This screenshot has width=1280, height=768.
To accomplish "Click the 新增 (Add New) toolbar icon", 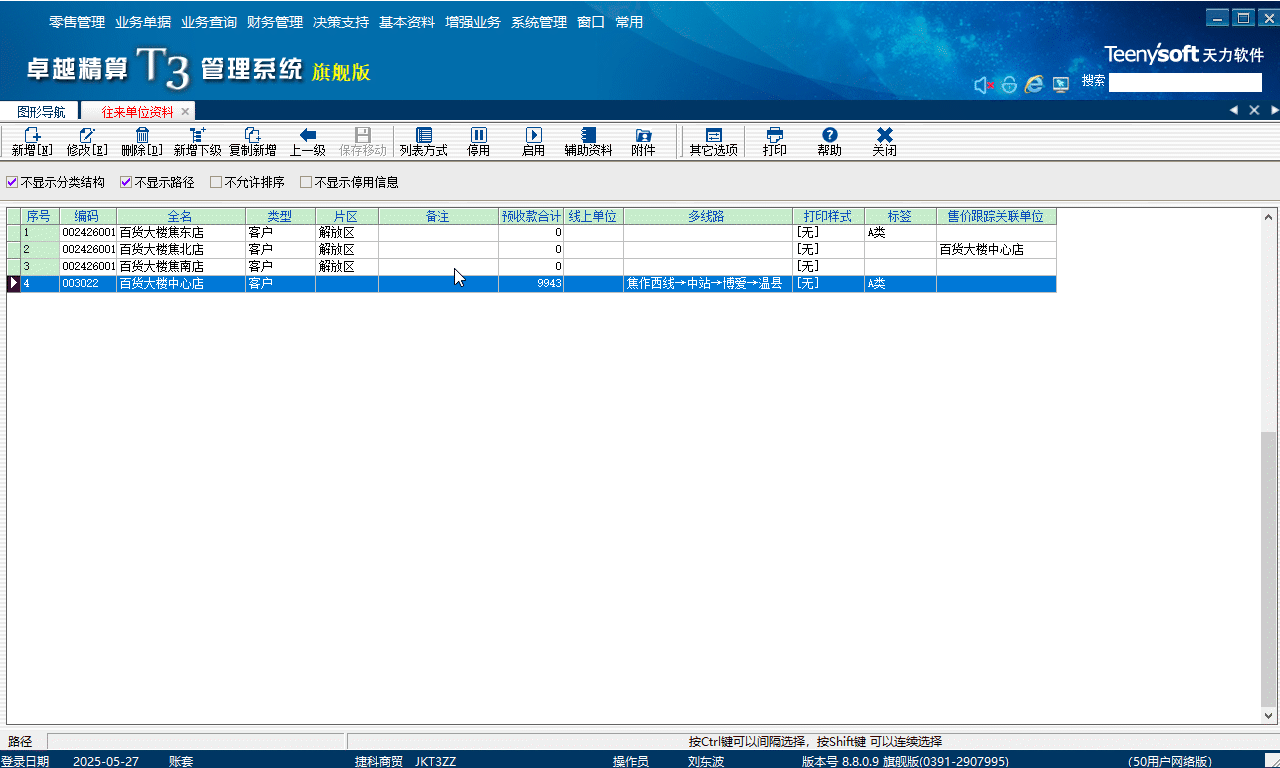I will (32, 136).
